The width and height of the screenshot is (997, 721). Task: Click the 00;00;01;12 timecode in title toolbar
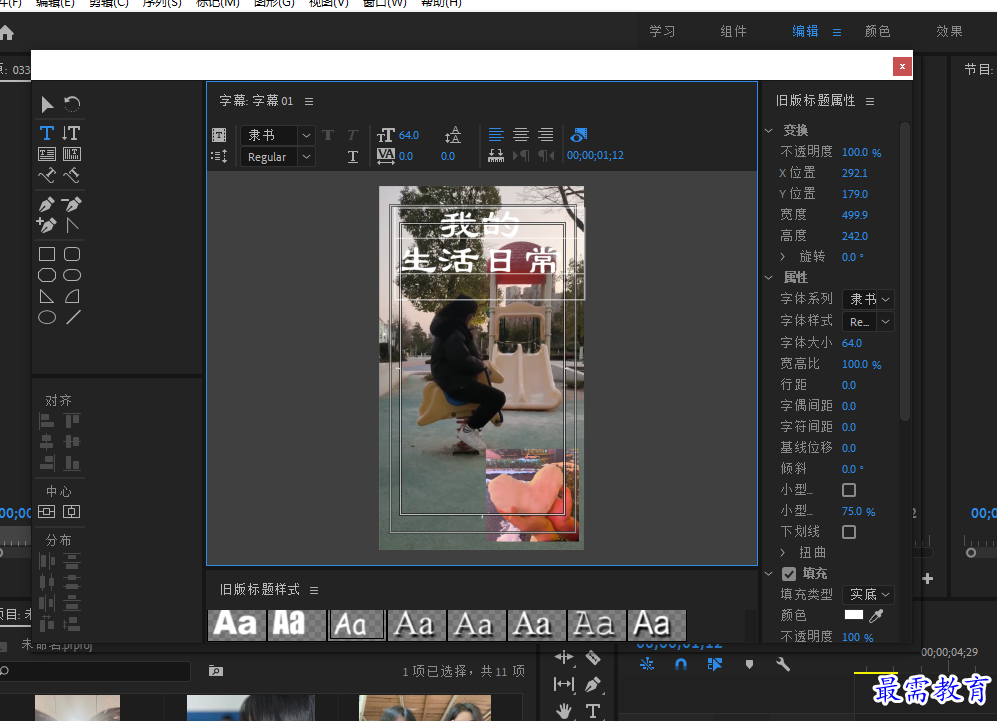pos(595,156)
